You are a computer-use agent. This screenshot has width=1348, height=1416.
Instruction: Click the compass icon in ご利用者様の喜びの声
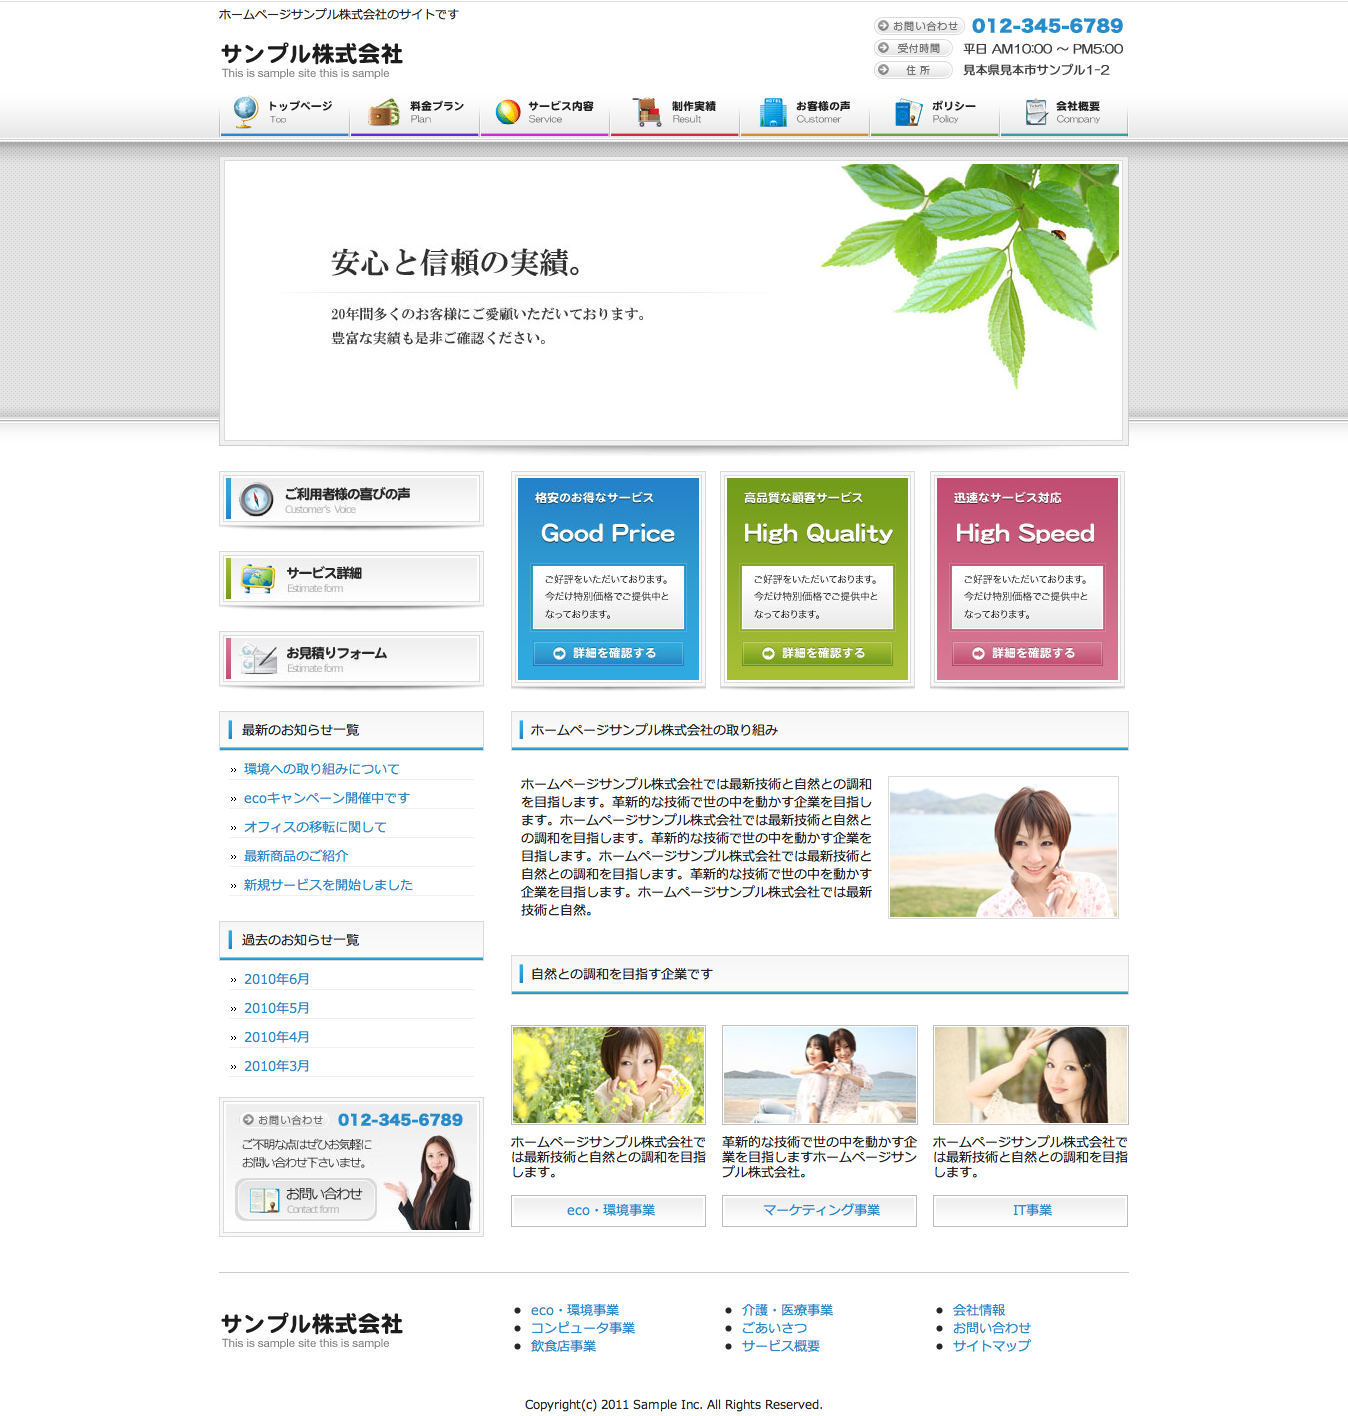point(257,499)
